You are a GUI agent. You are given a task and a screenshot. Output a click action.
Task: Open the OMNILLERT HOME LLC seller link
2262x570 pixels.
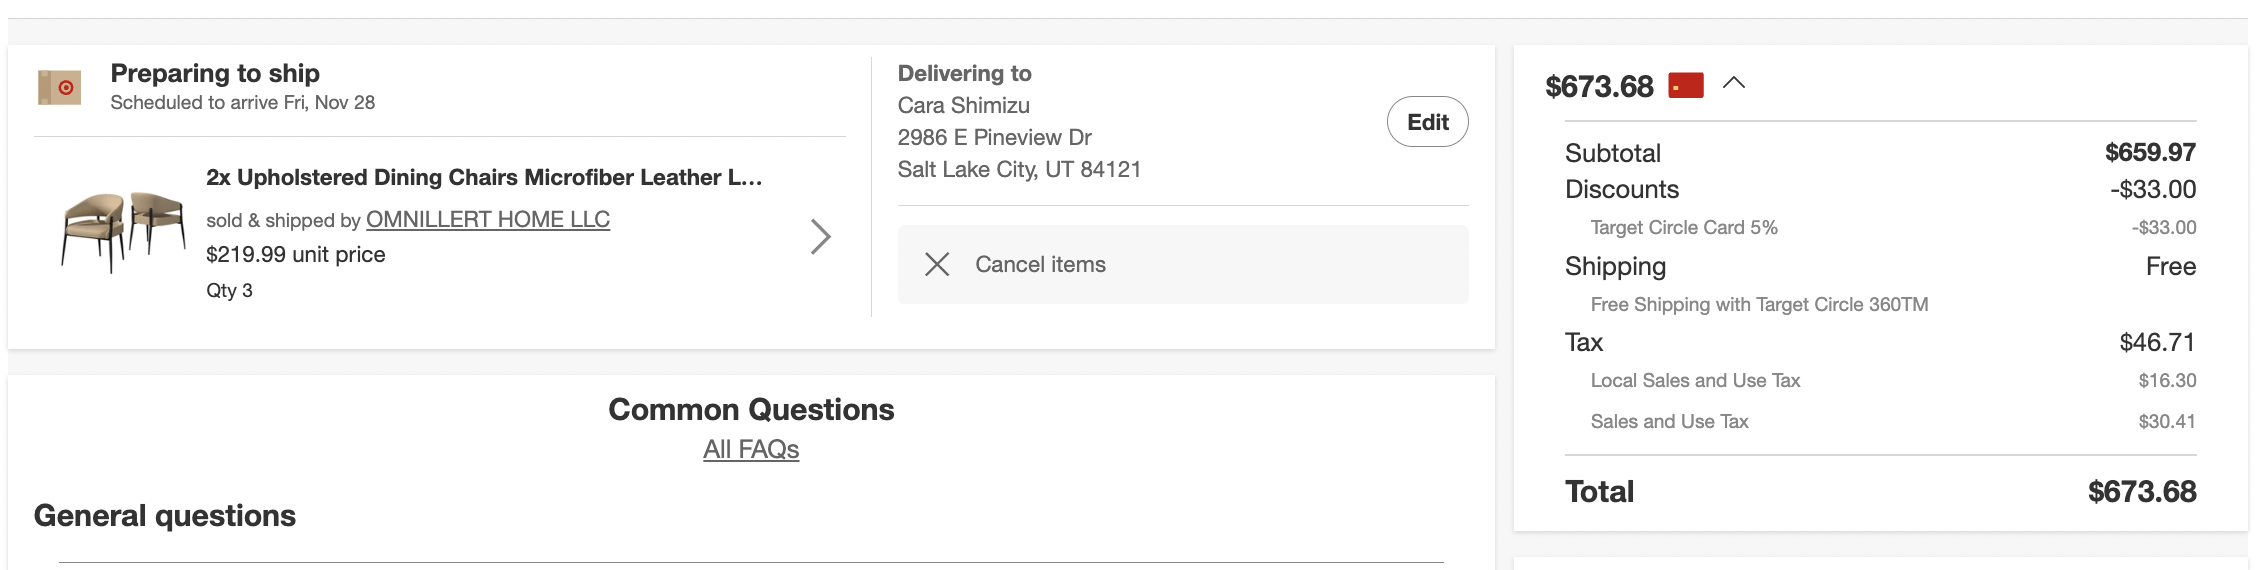click(487, 220)
